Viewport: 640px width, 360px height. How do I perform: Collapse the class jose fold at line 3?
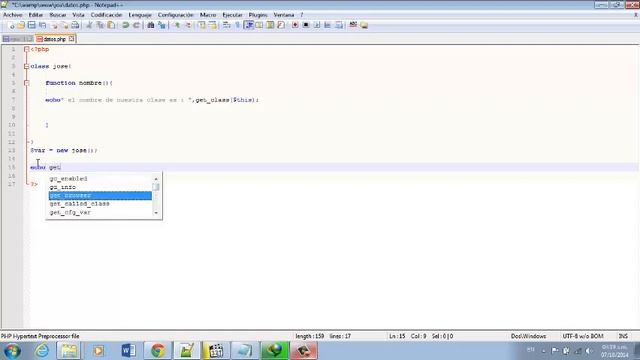pyautogui.click(x=27, y=66)
